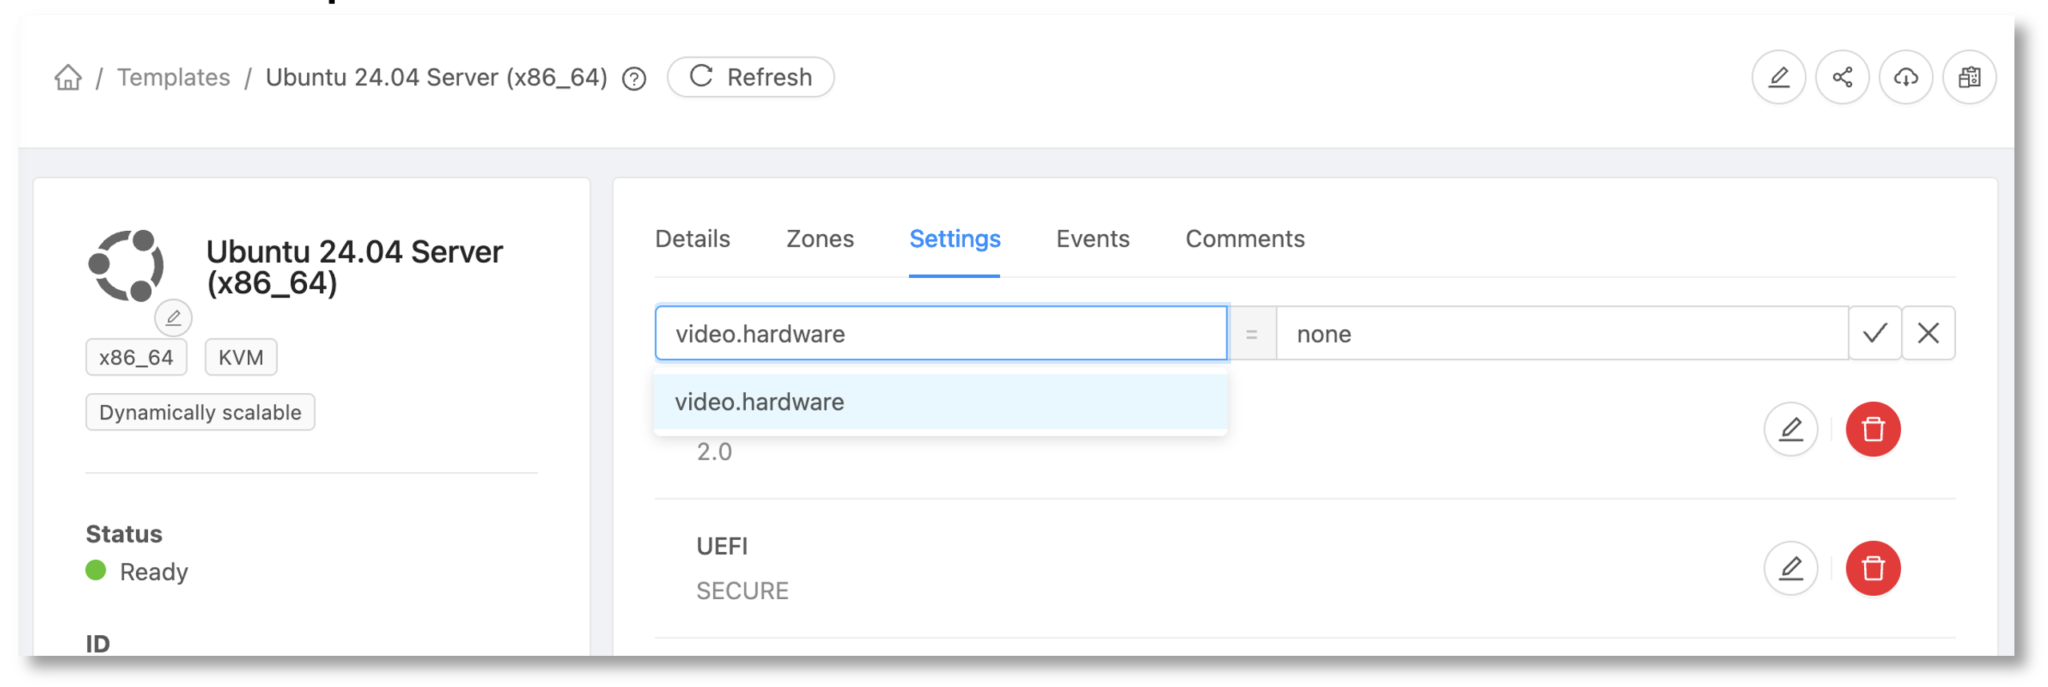Edit the setting with value 2.0
The height and width of the screenshot is (687, 2048).
1791,429
